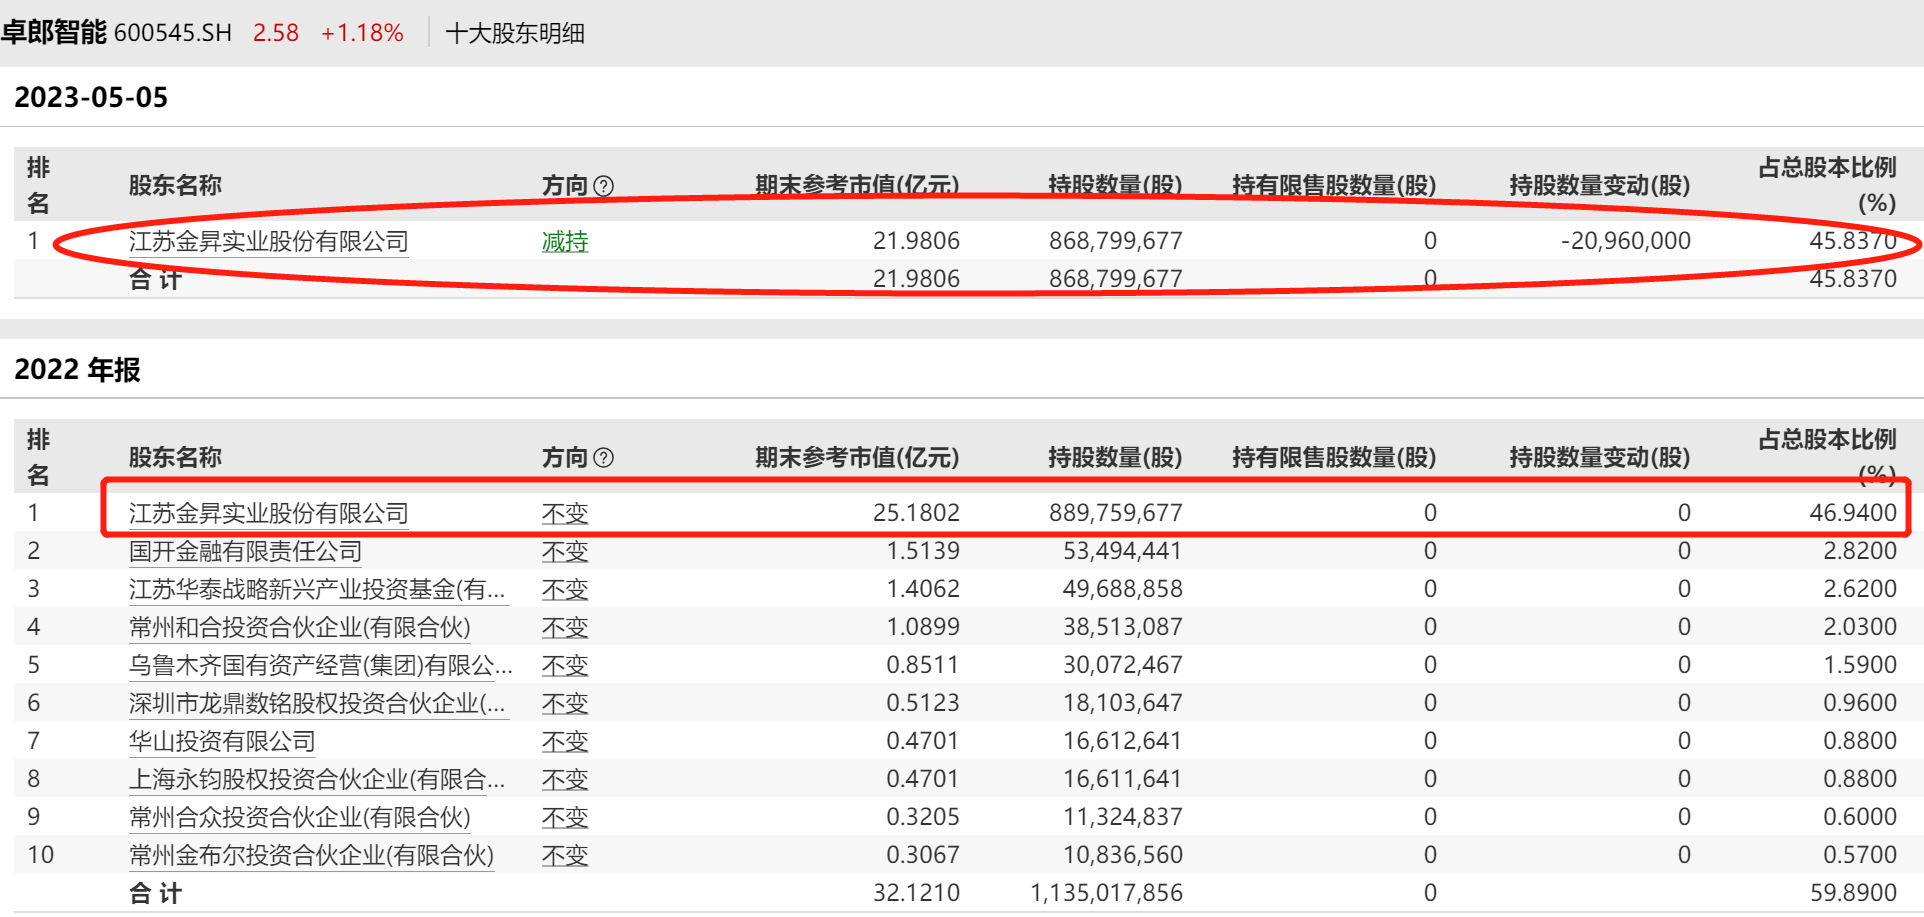1924x917 pixels.
Task: Click the help icon beside 方向 in 2022 年报 table
Action: pos(603,458)
